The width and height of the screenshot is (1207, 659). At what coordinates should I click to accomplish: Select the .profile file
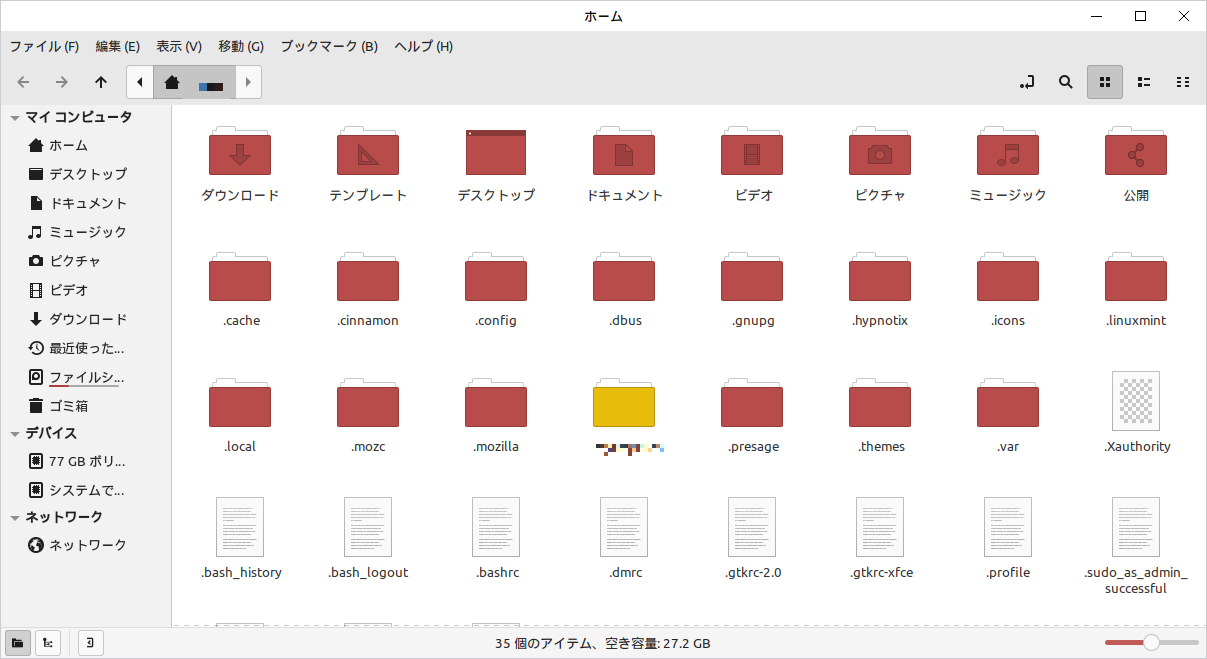[1008, 527]
